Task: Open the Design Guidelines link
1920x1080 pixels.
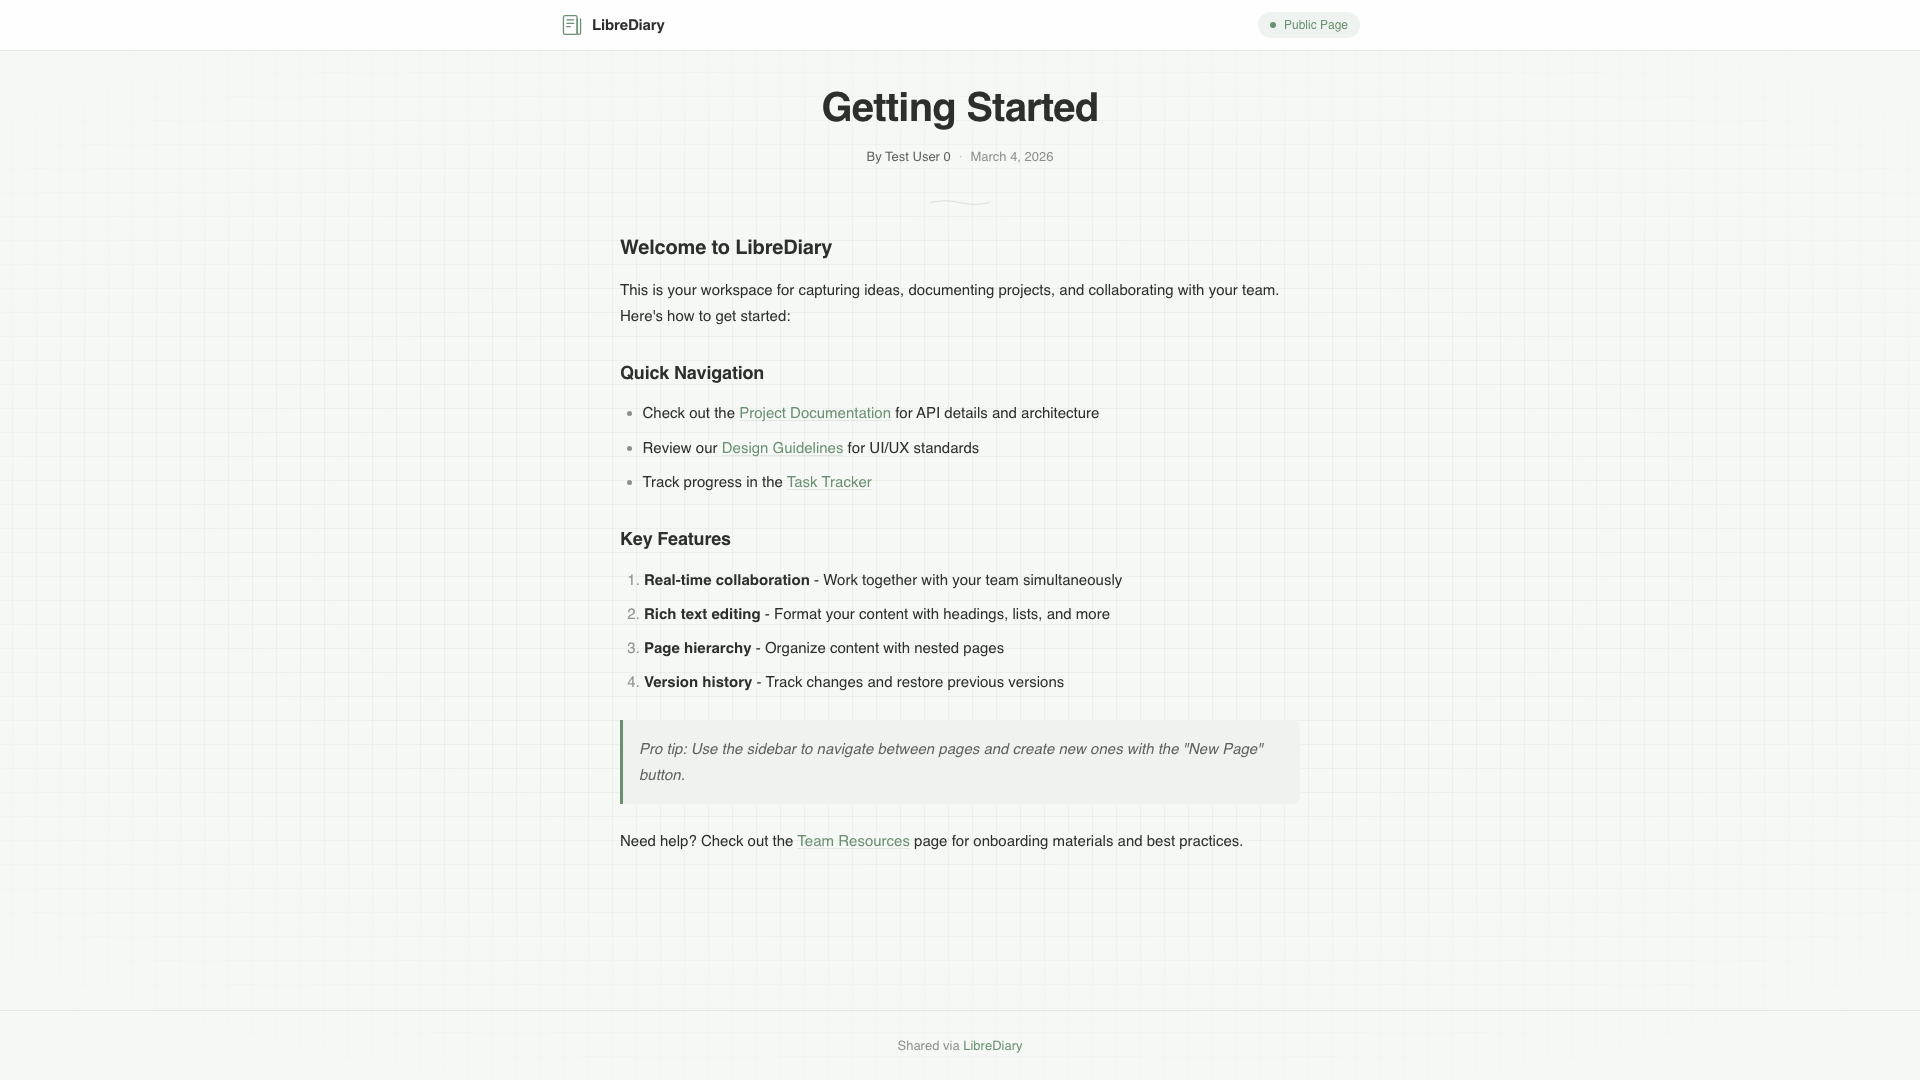Action: point(781,448)
